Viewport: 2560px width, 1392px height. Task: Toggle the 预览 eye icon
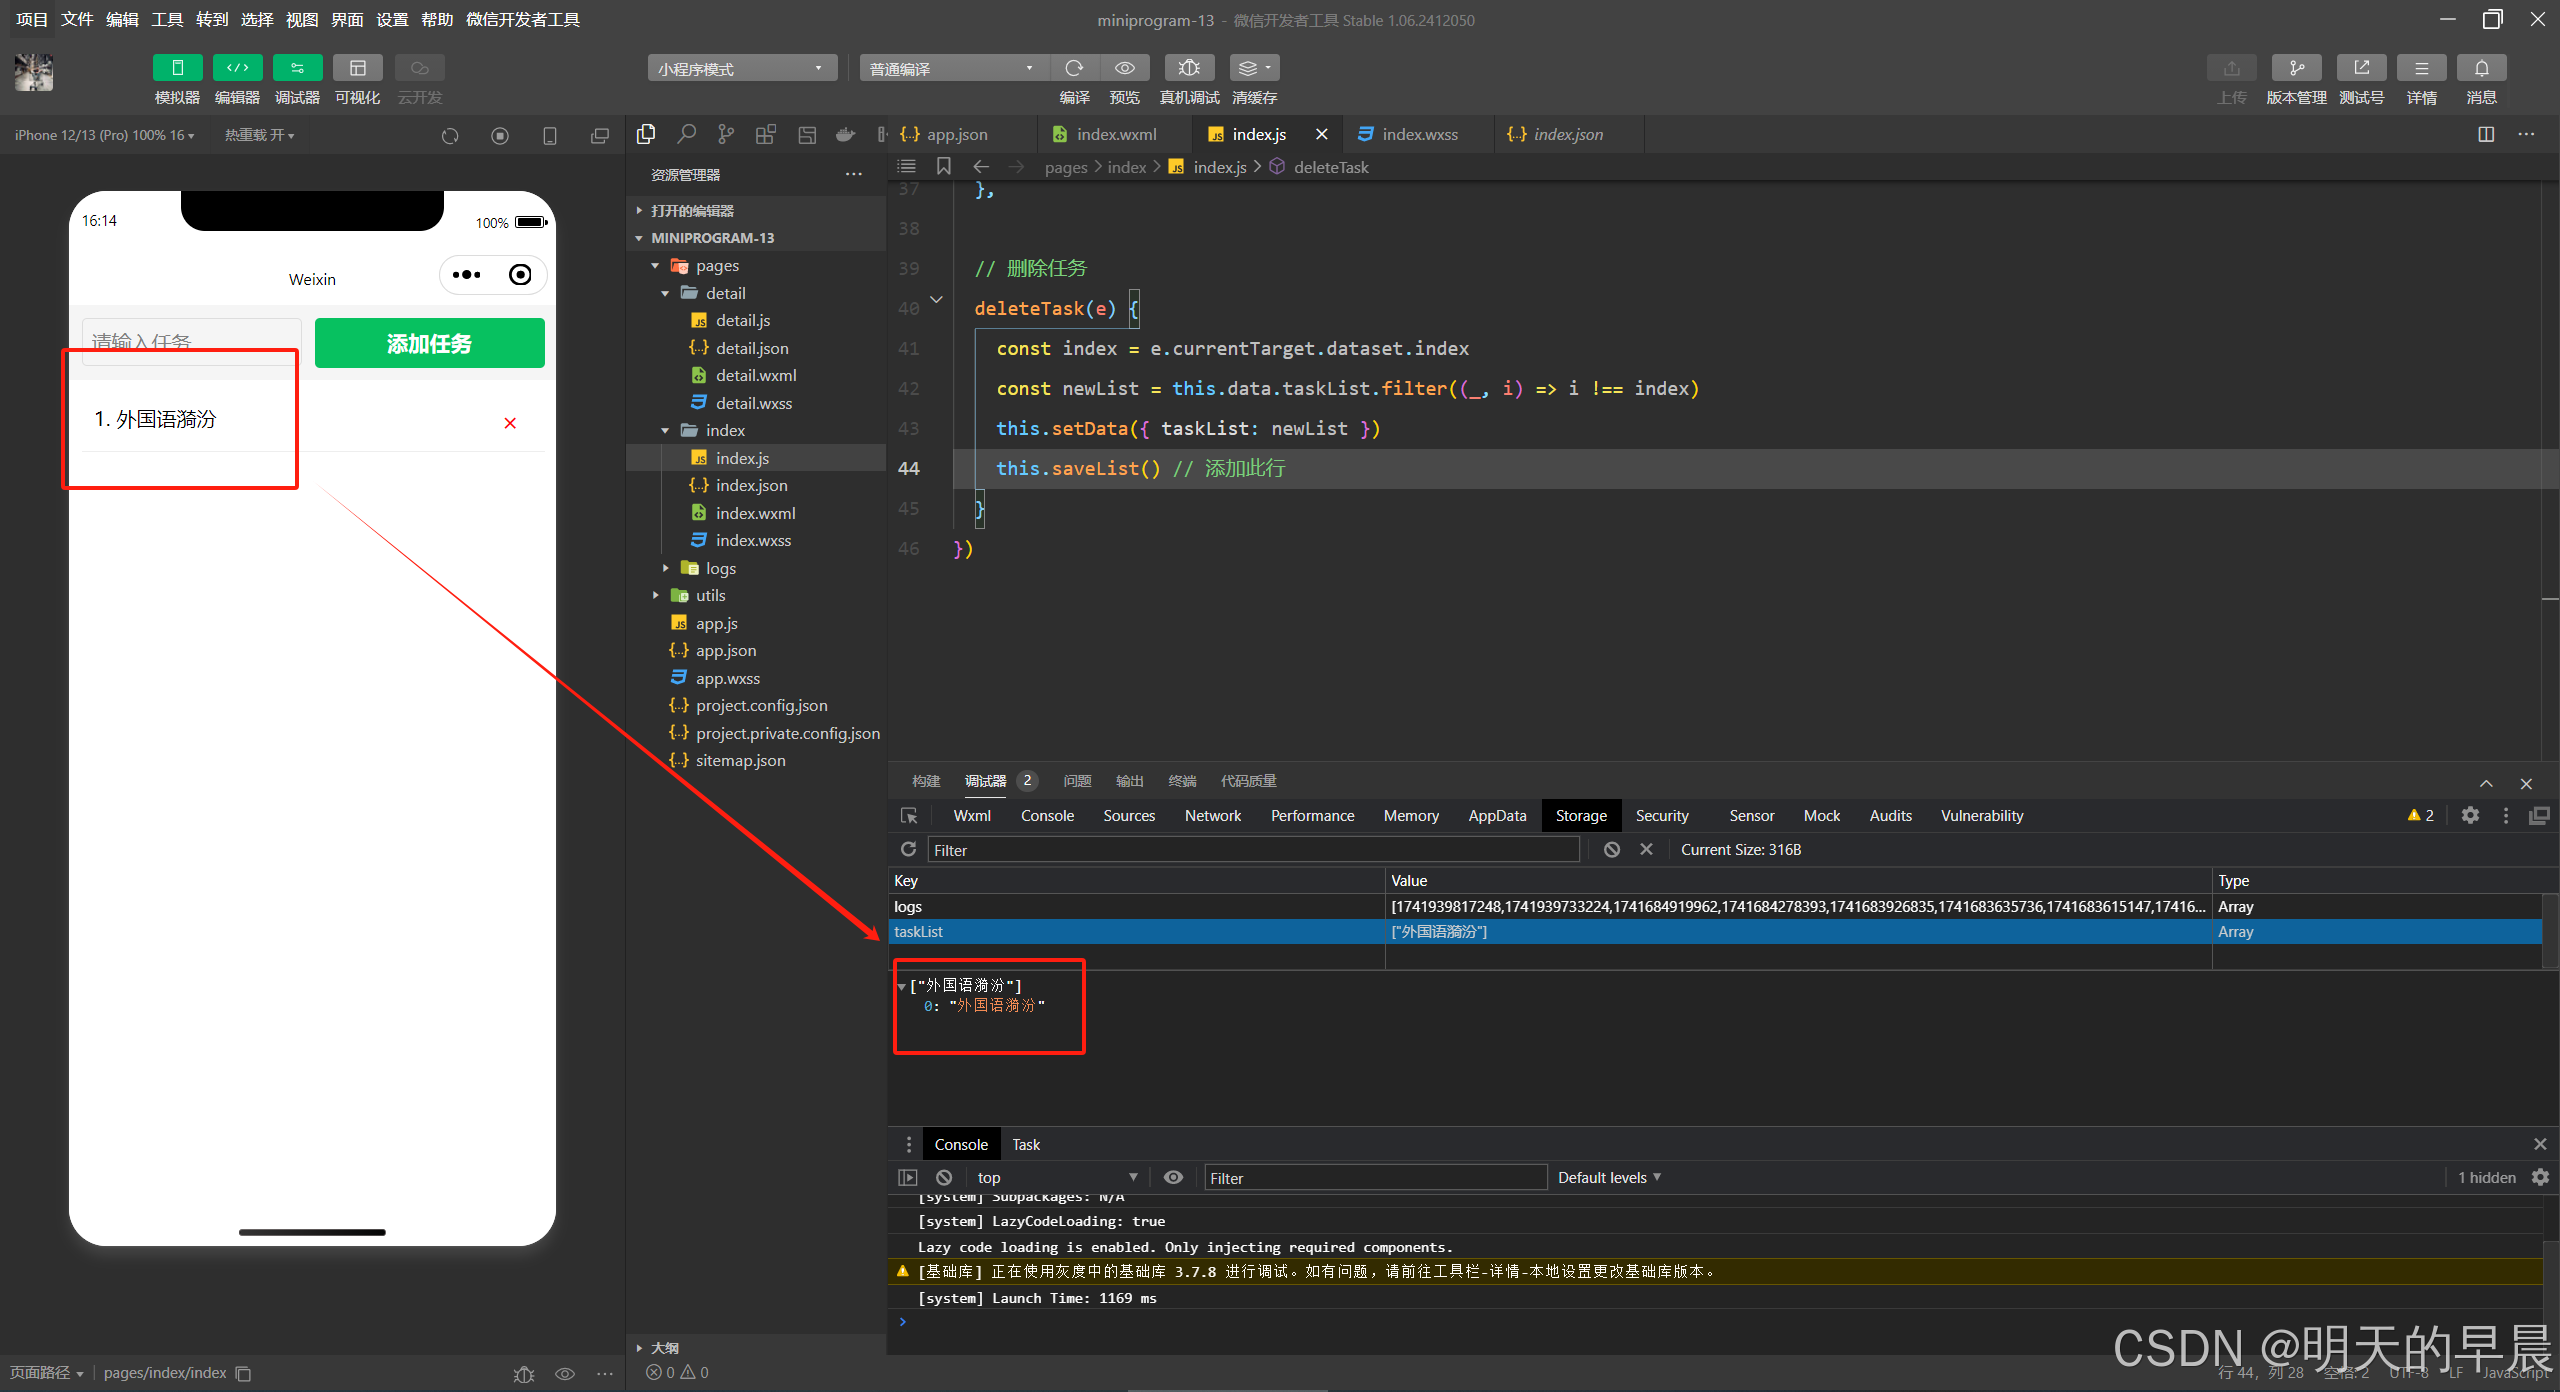tap(1125, 68)
